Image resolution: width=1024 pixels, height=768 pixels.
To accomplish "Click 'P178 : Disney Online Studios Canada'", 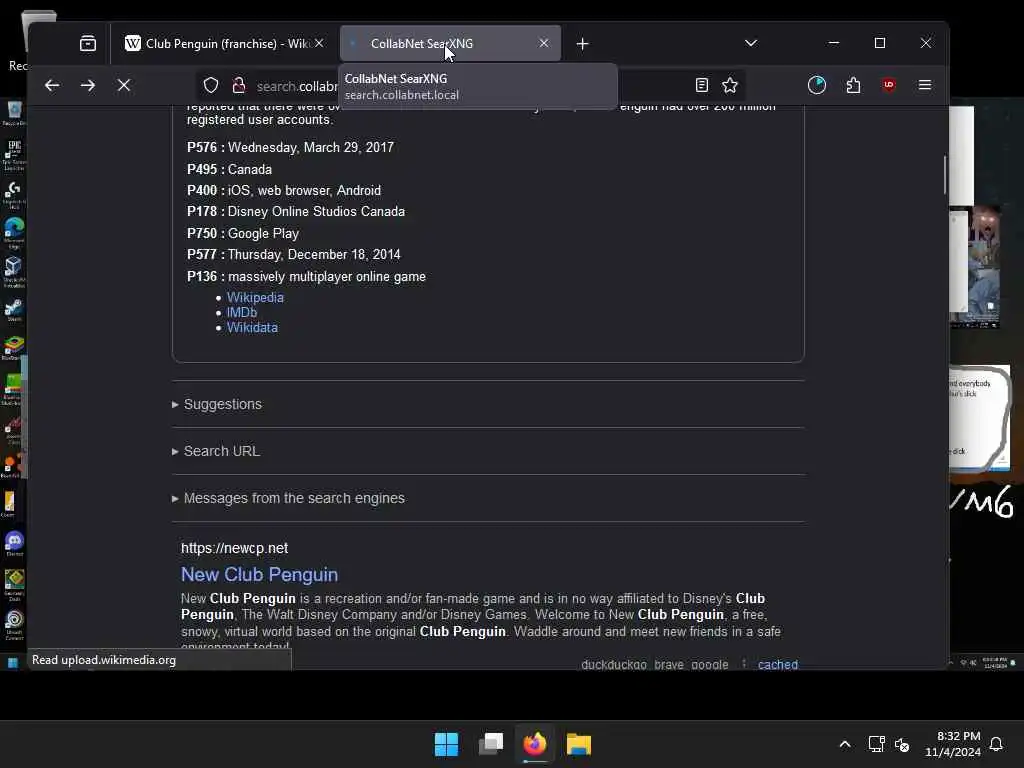I will coord(296,212).
